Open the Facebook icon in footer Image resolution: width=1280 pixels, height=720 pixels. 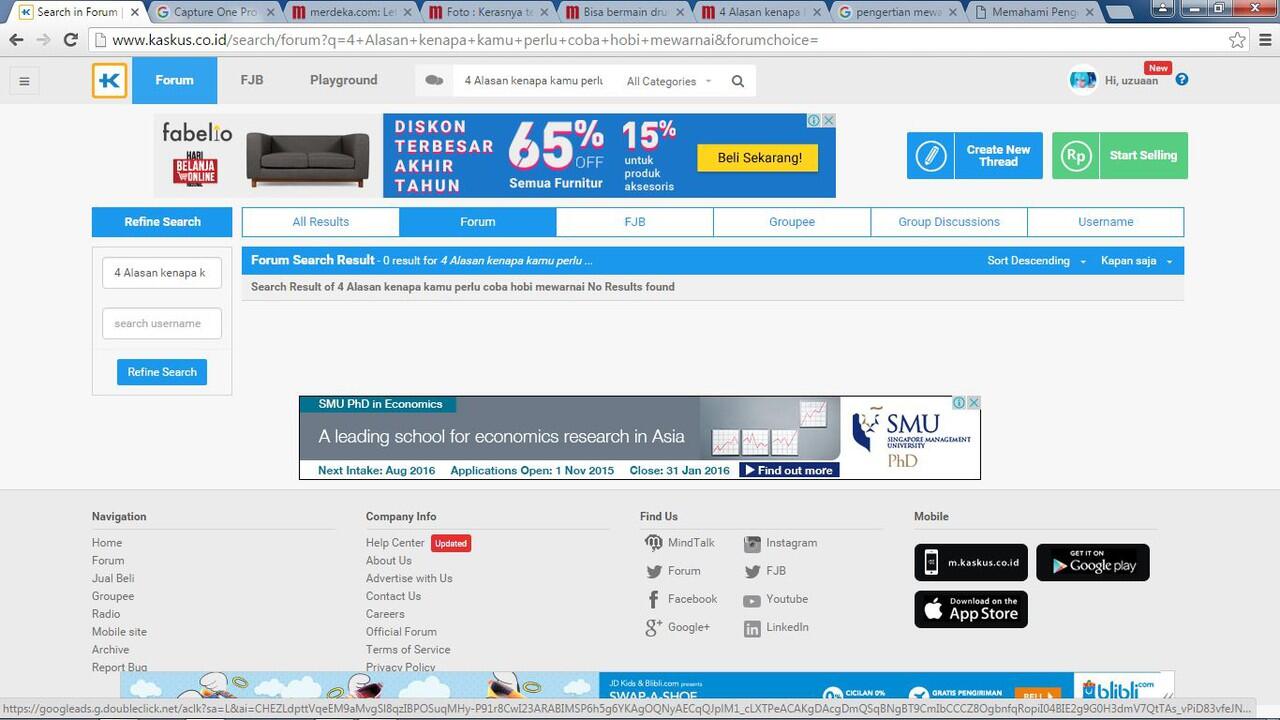click(653, 600)
